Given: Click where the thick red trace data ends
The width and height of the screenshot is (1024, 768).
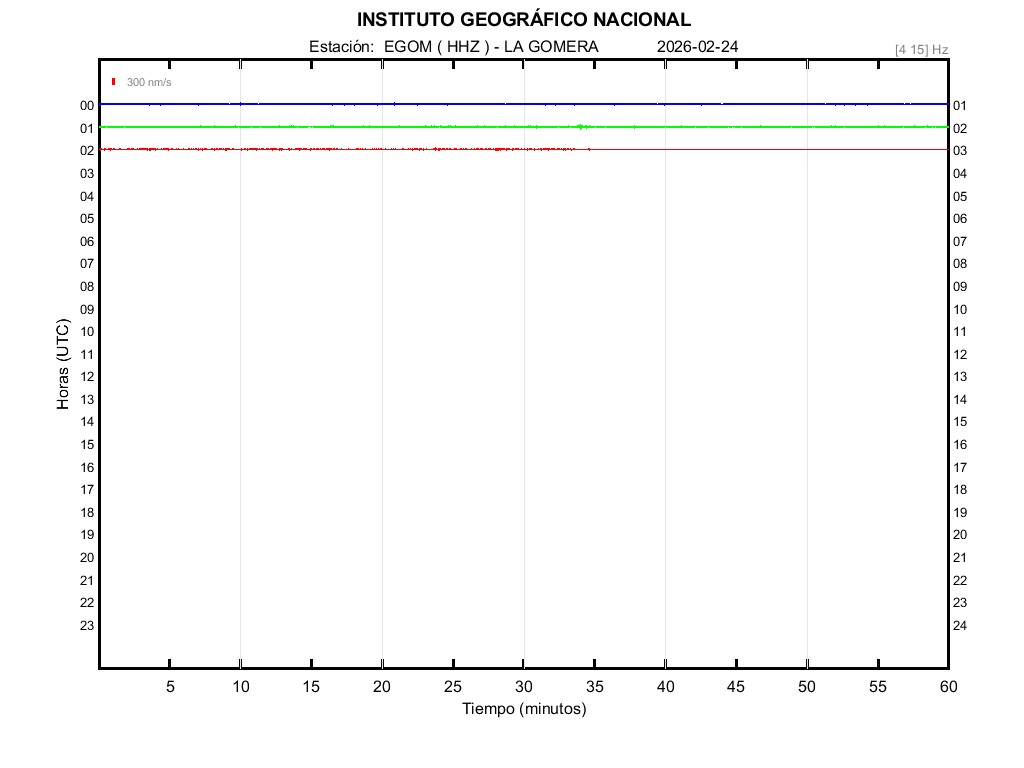Looking at the screenshot, I should pos(589,149).
